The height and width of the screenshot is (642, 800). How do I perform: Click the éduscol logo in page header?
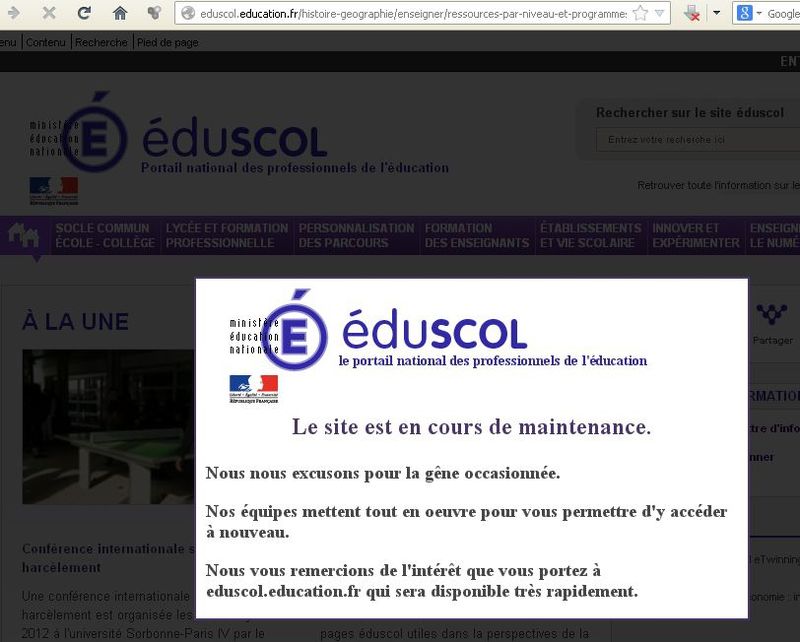(234, 139)
